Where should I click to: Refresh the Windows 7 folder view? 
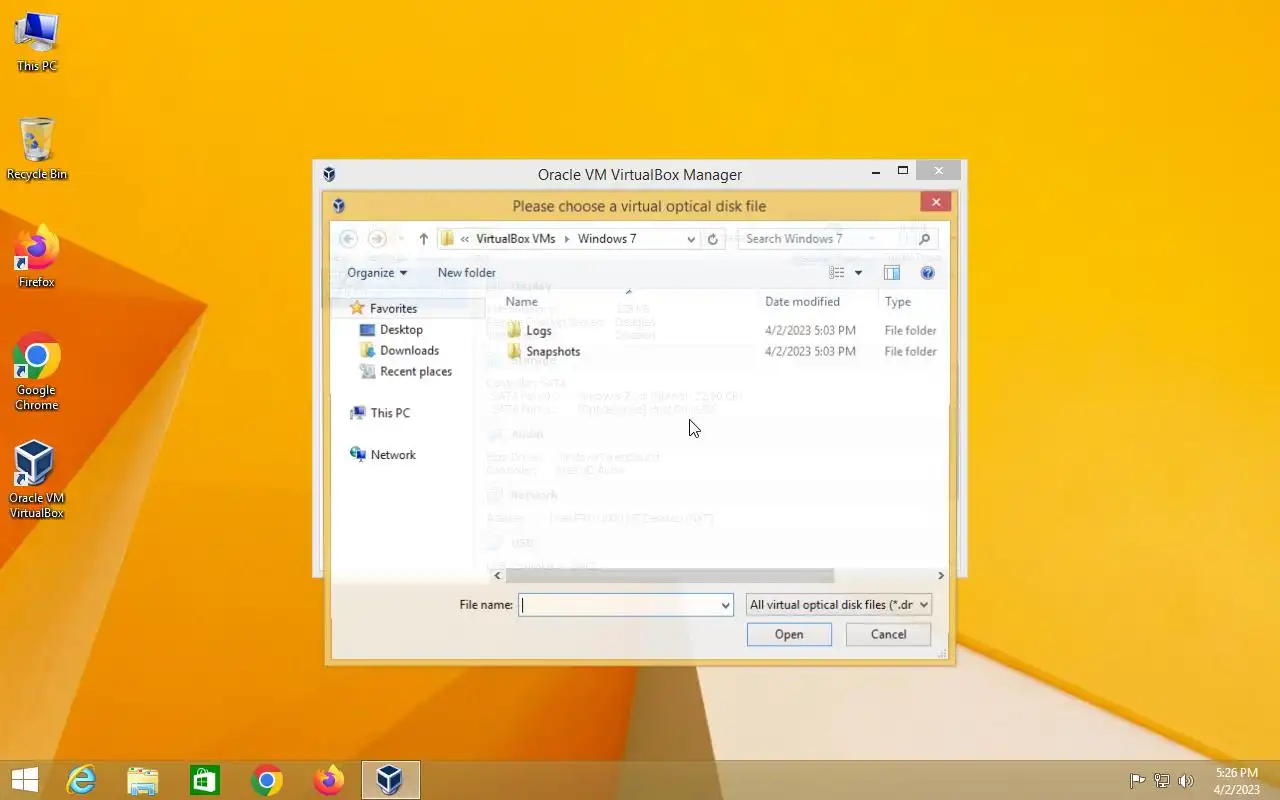click(x=713, y=239)
